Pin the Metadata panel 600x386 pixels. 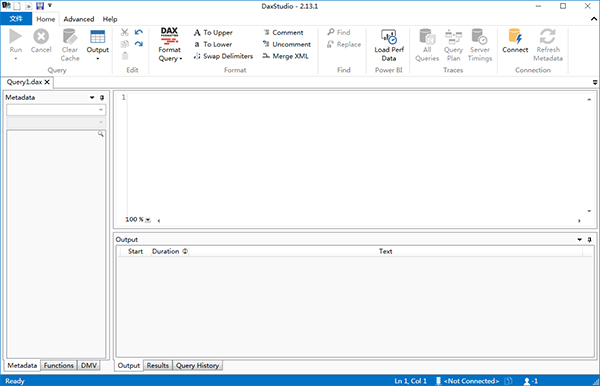click(x=102, y=98)
